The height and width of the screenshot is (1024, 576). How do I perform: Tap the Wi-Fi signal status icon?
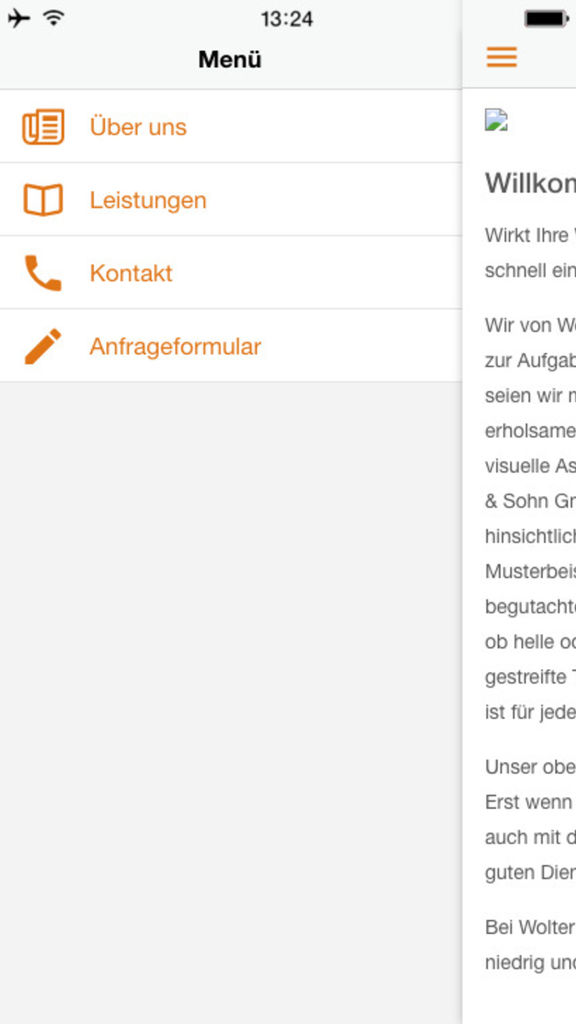54,18
